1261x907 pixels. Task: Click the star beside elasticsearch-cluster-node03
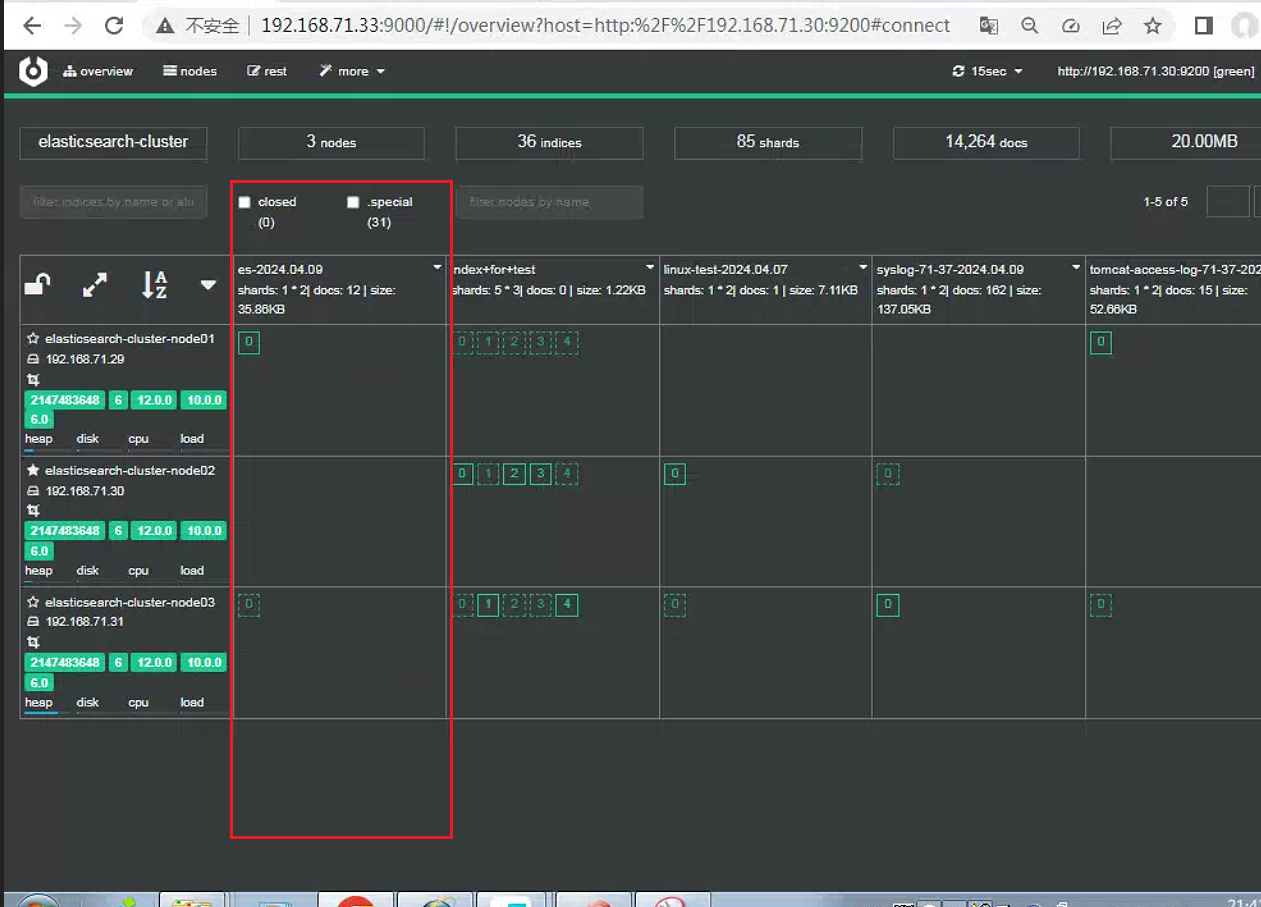33,602
